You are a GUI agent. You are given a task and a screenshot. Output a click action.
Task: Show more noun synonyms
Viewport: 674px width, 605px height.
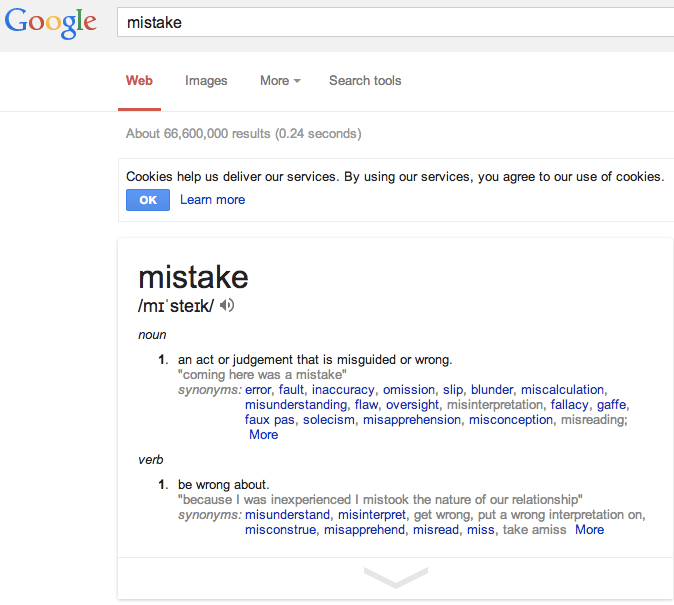[x=263, y=435]
